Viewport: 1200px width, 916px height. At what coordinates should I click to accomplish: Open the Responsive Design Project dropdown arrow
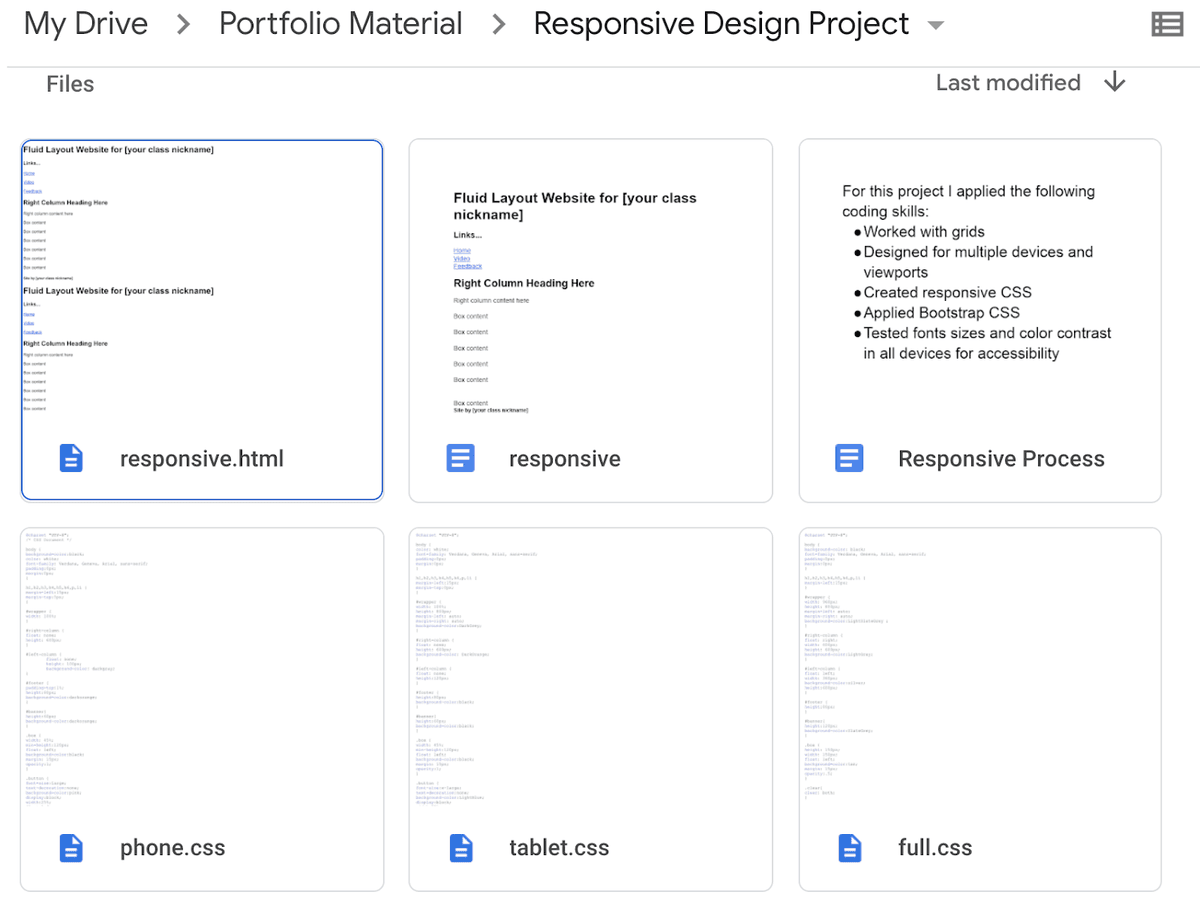coord(934,25)
